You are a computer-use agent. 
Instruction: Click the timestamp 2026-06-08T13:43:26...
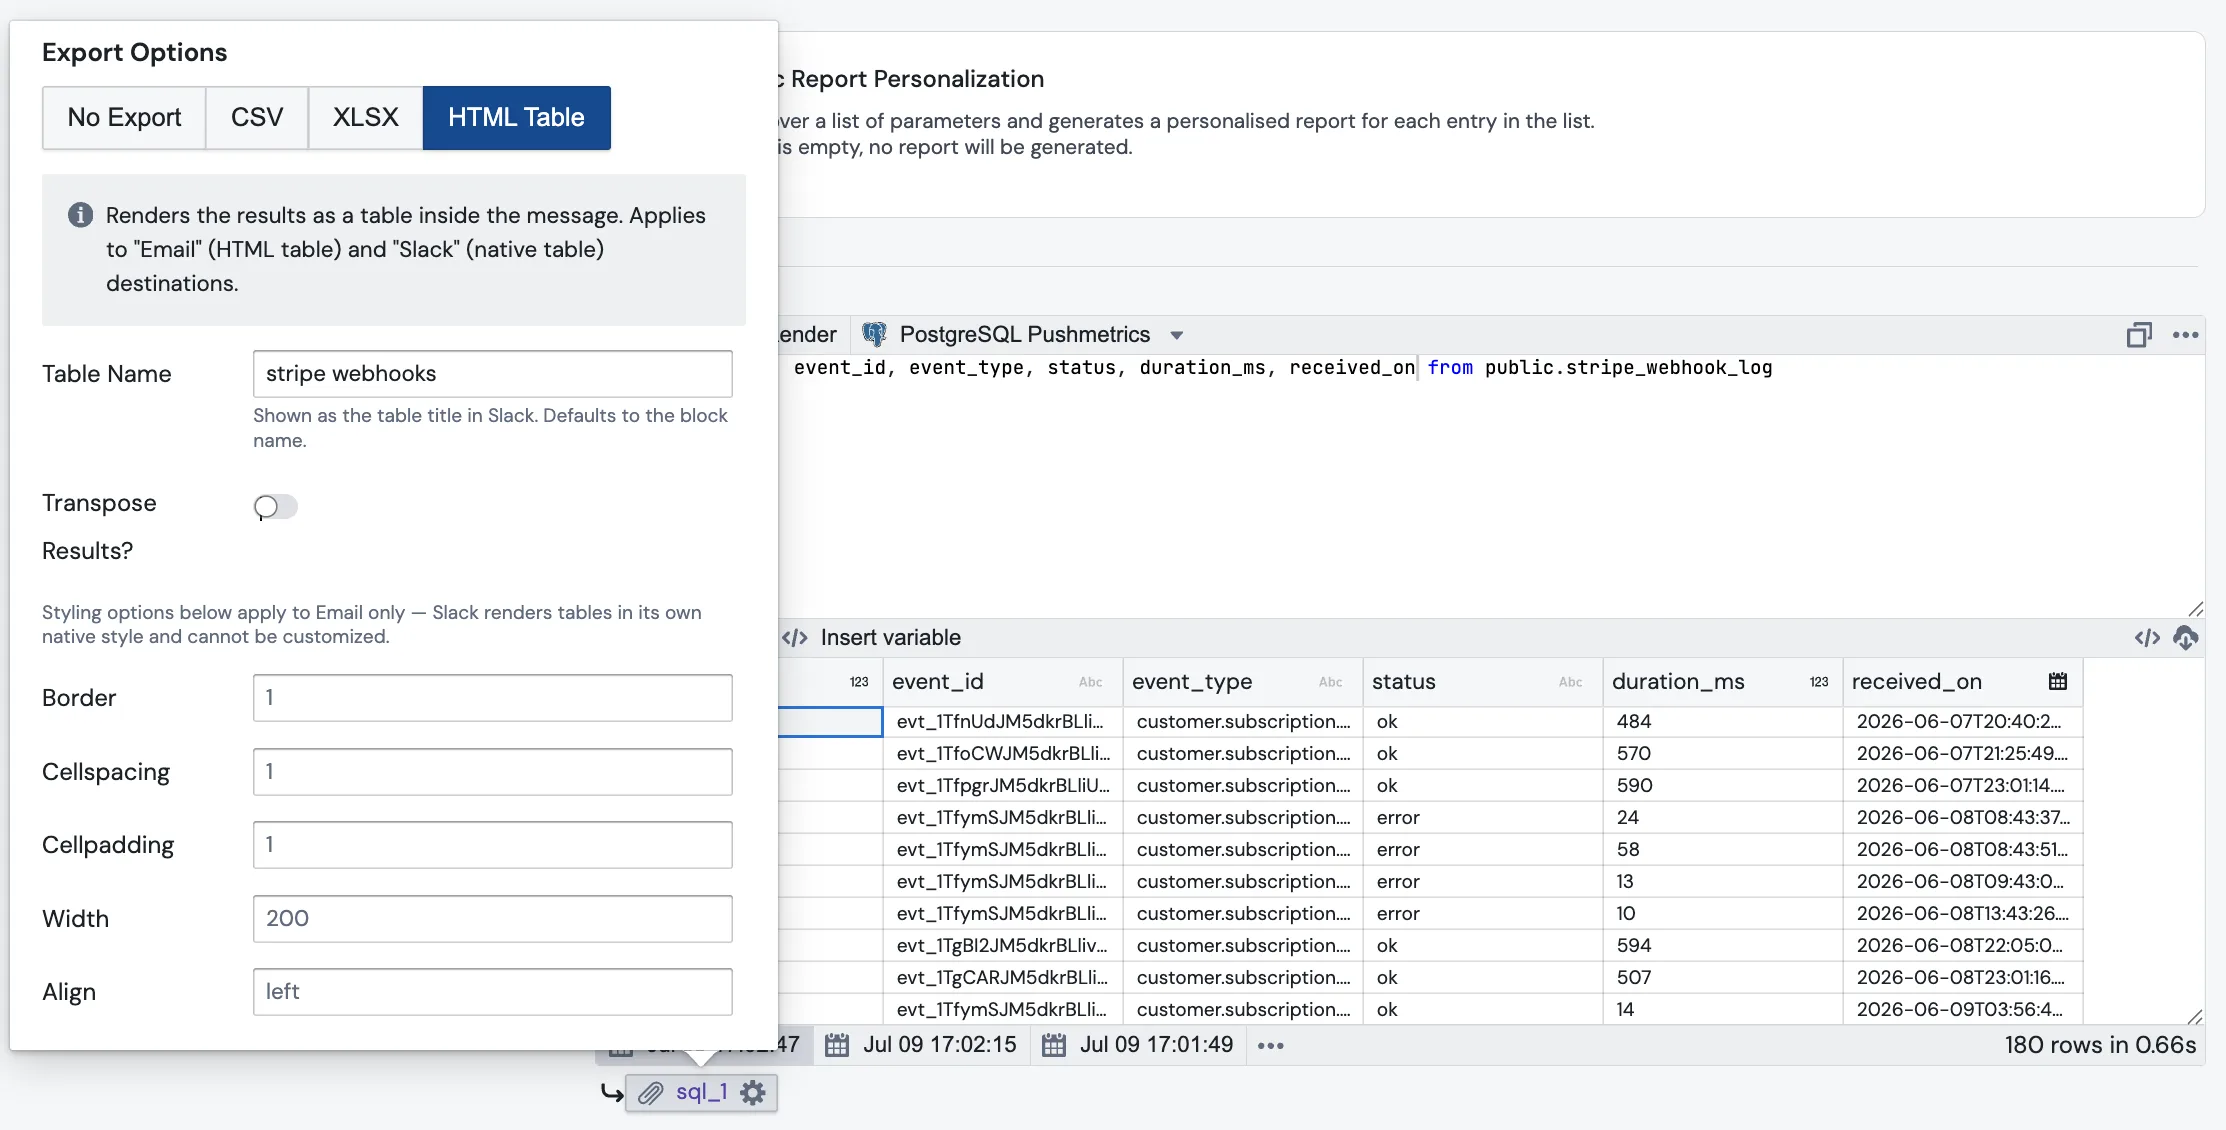click(1963, 914)
